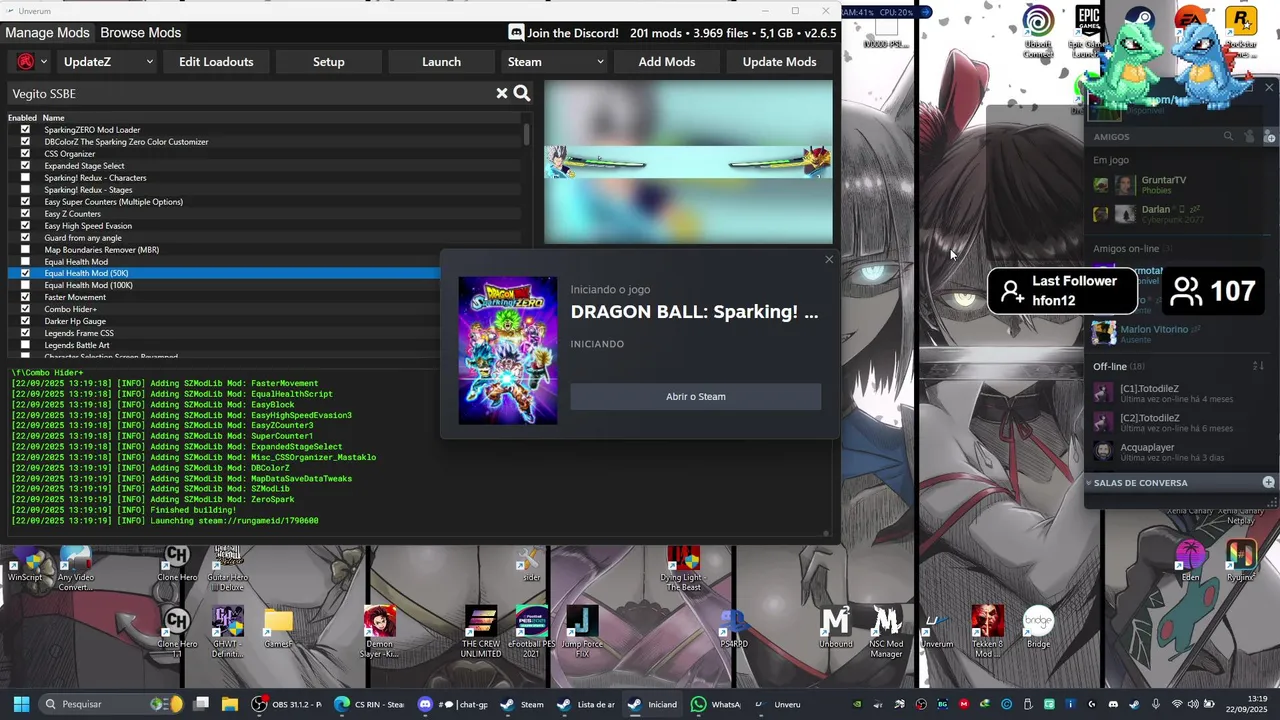This screenshot has height=720, width=1280.
Task: Click Add Mods button
Action: 667,62
